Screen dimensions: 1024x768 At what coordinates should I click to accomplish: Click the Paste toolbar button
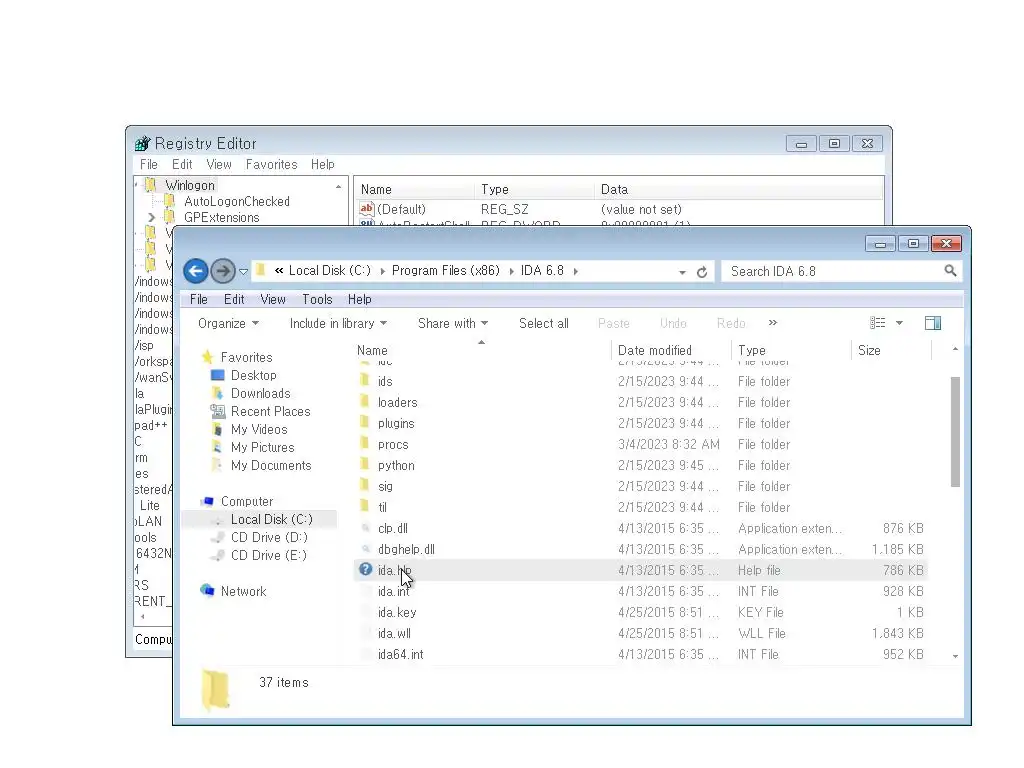pyautogui.click(x=613, y=323)
